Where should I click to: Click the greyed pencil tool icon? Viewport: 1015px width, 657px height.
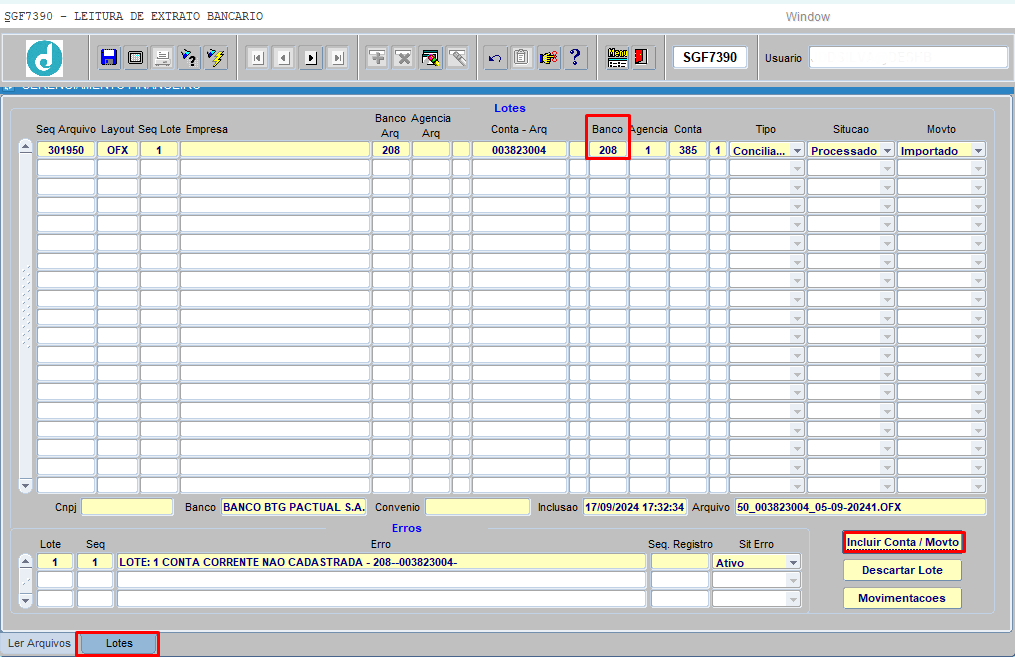(x=457, y=58)
